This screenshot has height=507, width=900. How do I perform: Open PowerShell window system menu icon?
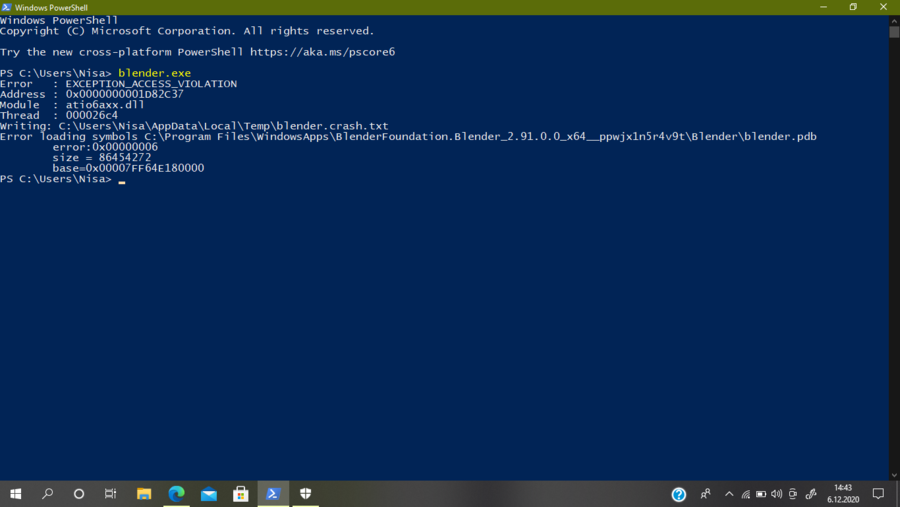[6, 7]
